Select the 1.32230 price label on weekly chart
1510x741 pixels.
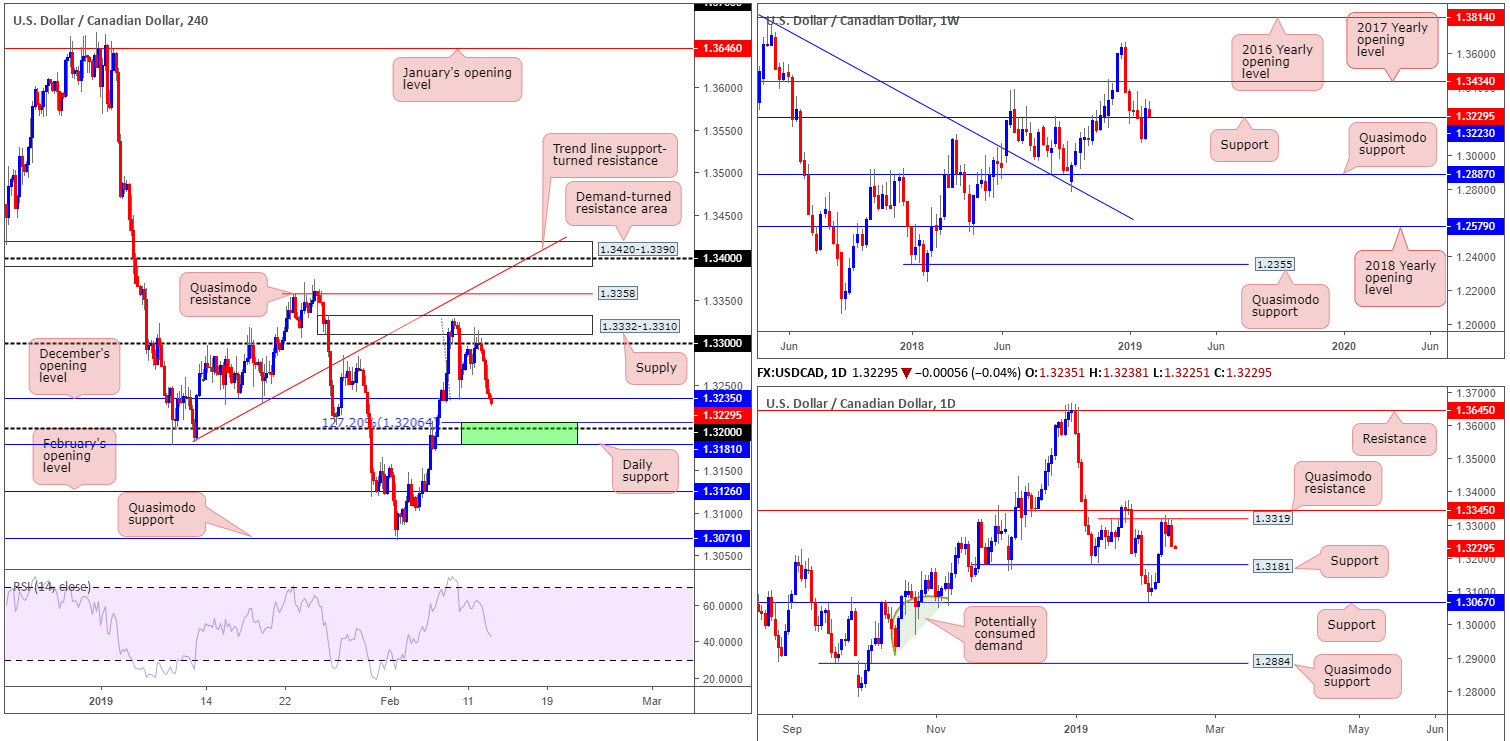(1477, 131)
